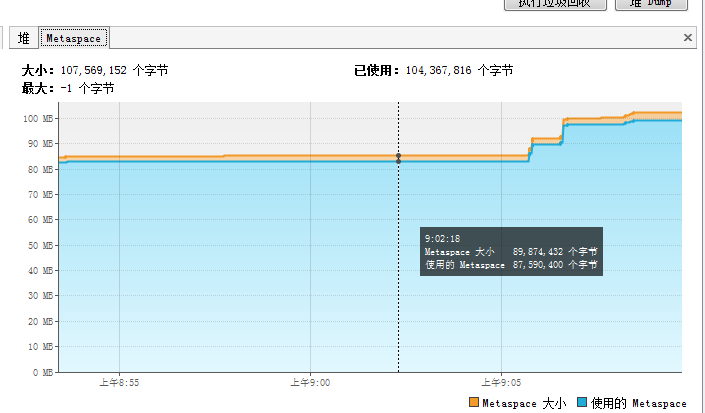Click the 40 MB axis label

(x=40, y=271)
